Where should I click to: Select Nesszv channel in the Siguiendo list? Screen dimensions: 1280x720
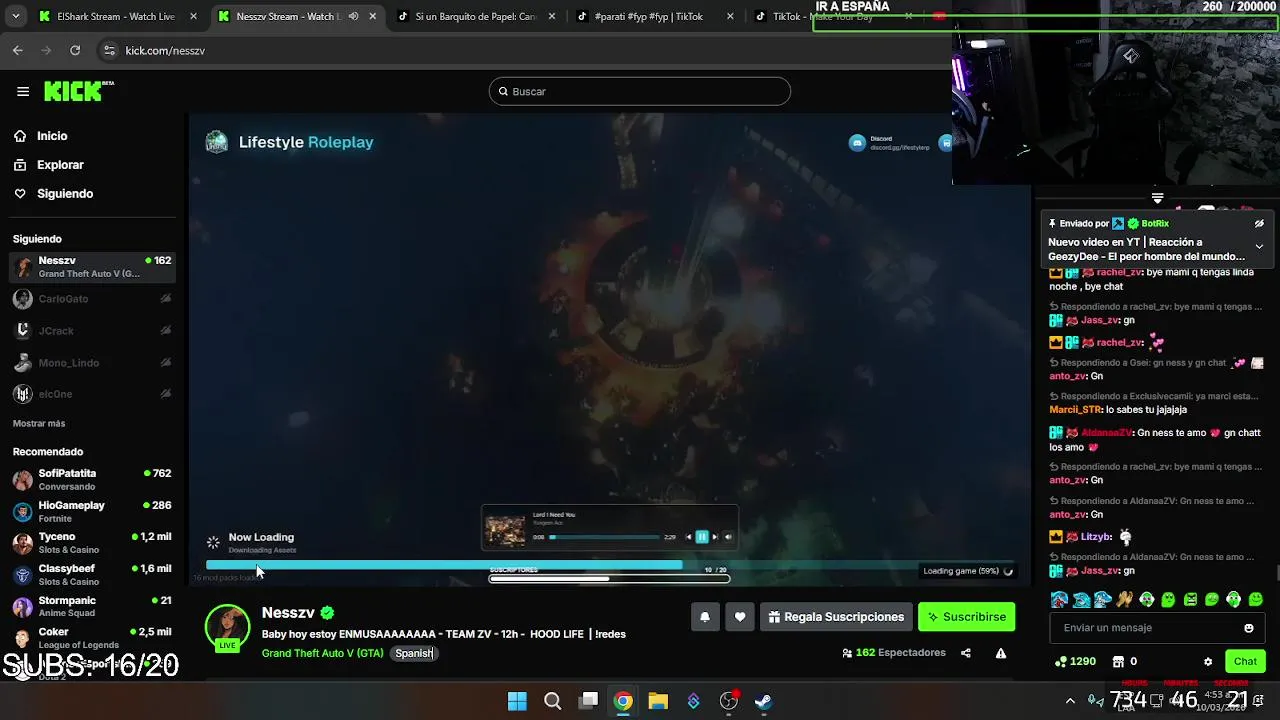[93, 267]
